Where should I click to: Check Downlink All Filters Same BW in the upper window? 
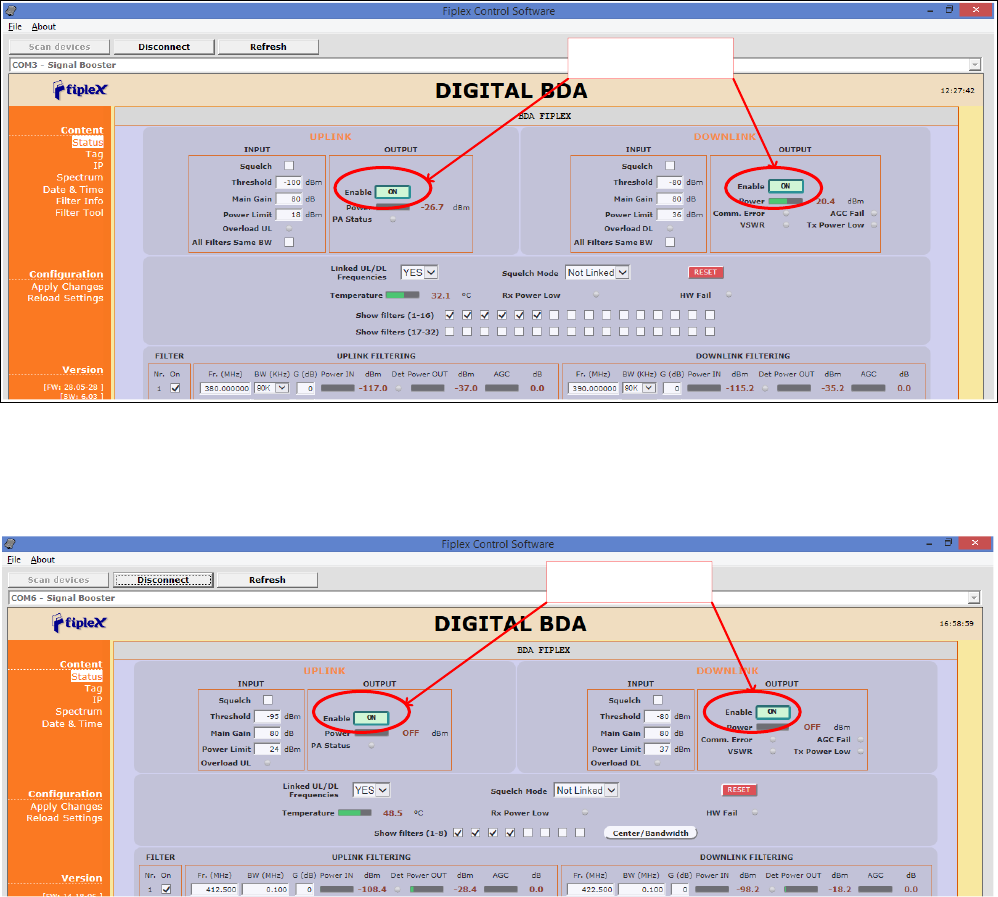click(x=670, y=242)
